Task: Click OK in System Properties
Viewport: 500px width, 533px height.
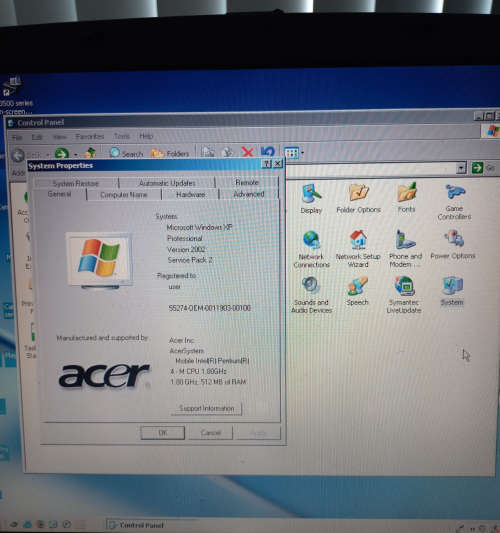Action: pyautogui.click(x=162, y=433)
